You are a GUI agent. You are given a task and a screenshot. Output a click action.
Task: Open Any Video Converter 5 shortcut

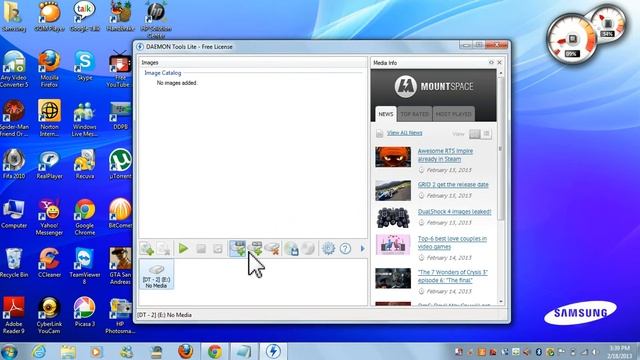14,69
